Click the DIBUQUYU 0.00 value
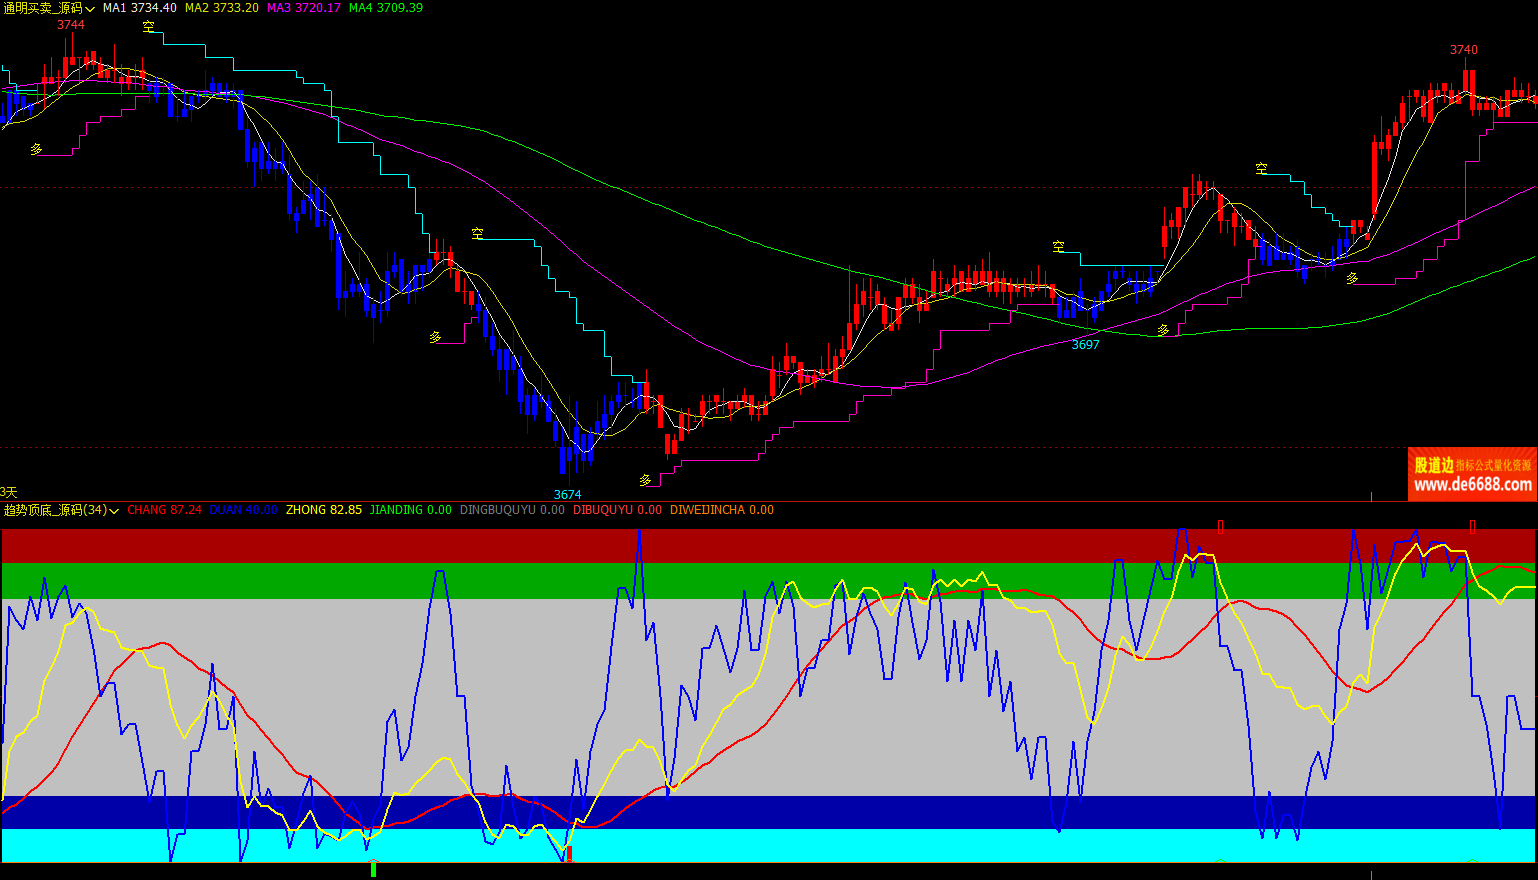This screenshot has height=880, width=1538. pyautogui.click(x=617, y=510)
